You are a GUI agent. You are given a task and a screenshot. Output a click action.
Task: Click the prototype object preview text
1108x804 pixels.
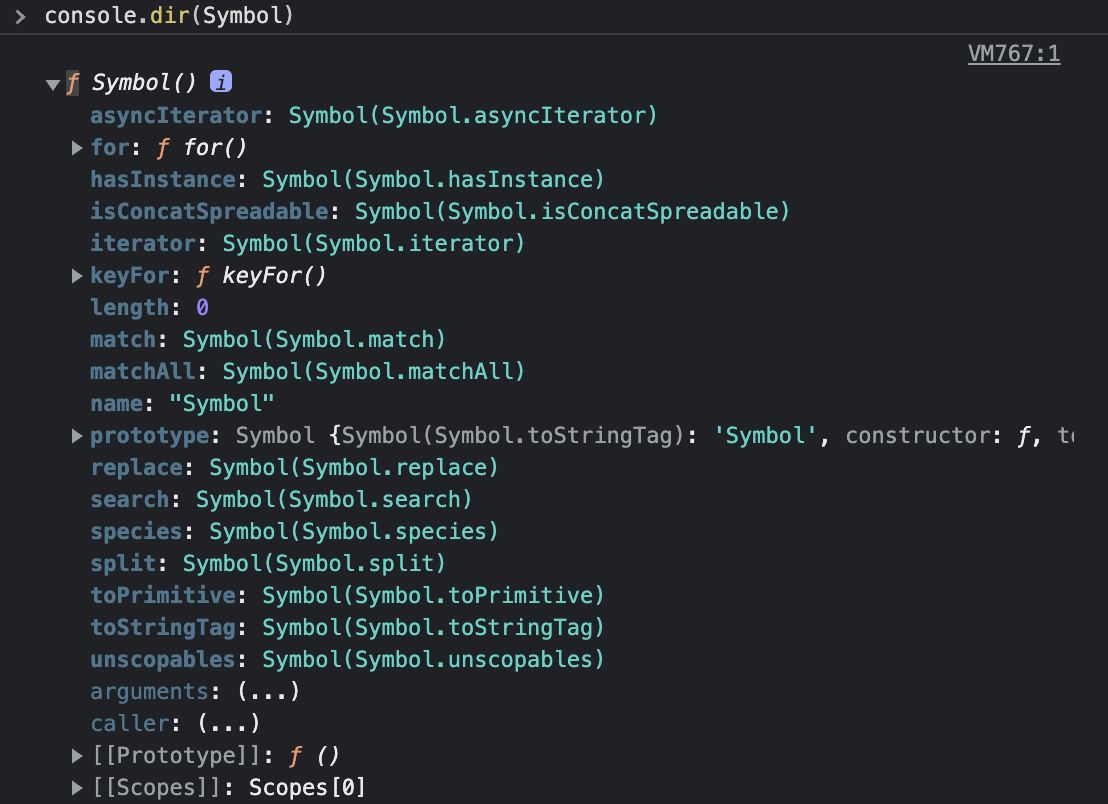654,436
